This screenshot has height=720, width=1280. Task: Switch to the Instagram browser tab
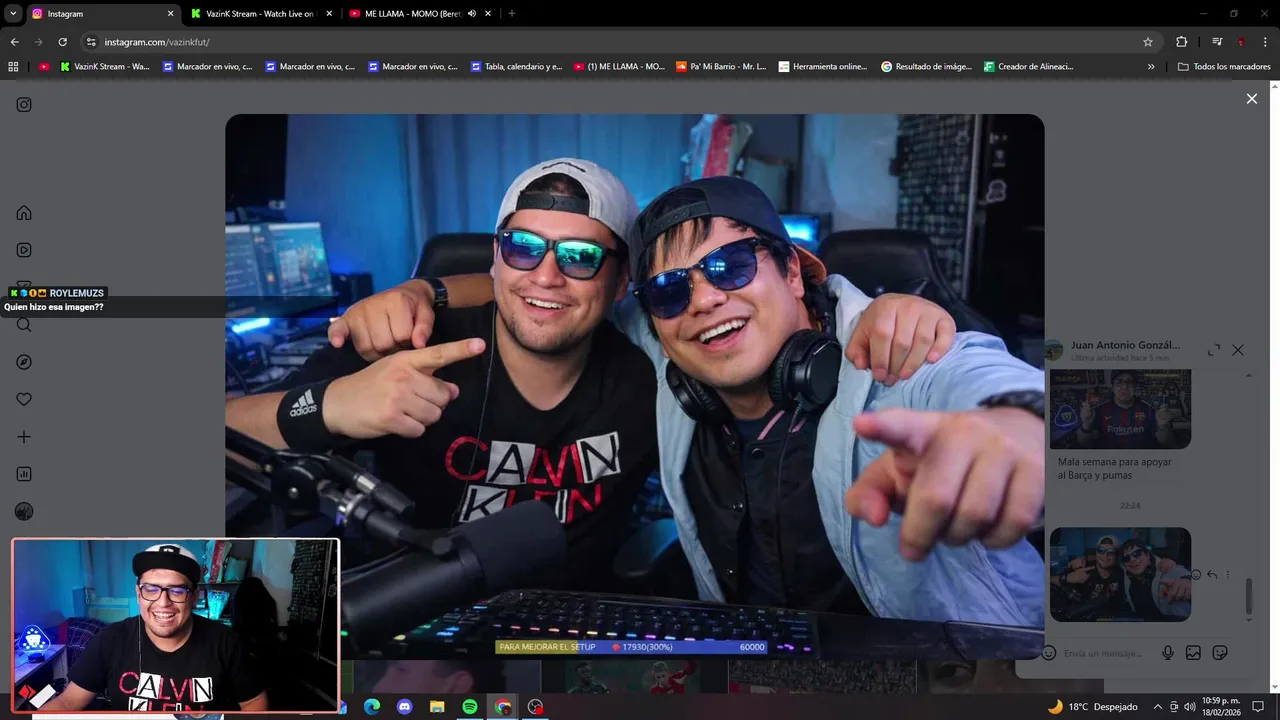100,14
